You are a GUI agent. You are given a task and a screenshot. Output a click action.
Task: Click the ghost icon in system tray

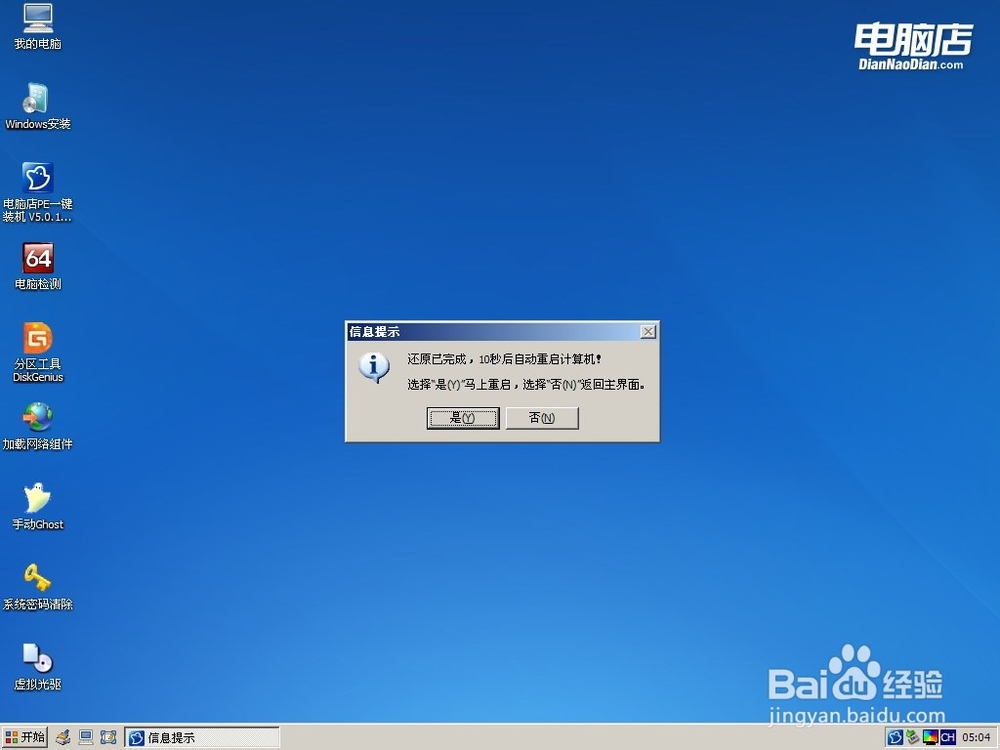click(x=895, y=737)
